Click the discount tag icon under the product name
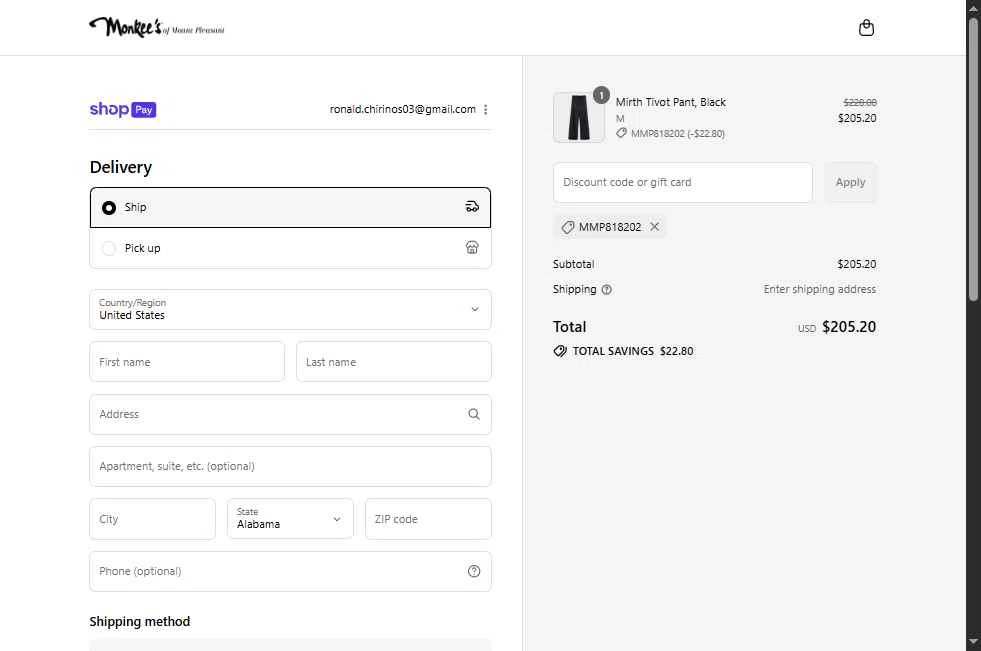 click(621, 133)
